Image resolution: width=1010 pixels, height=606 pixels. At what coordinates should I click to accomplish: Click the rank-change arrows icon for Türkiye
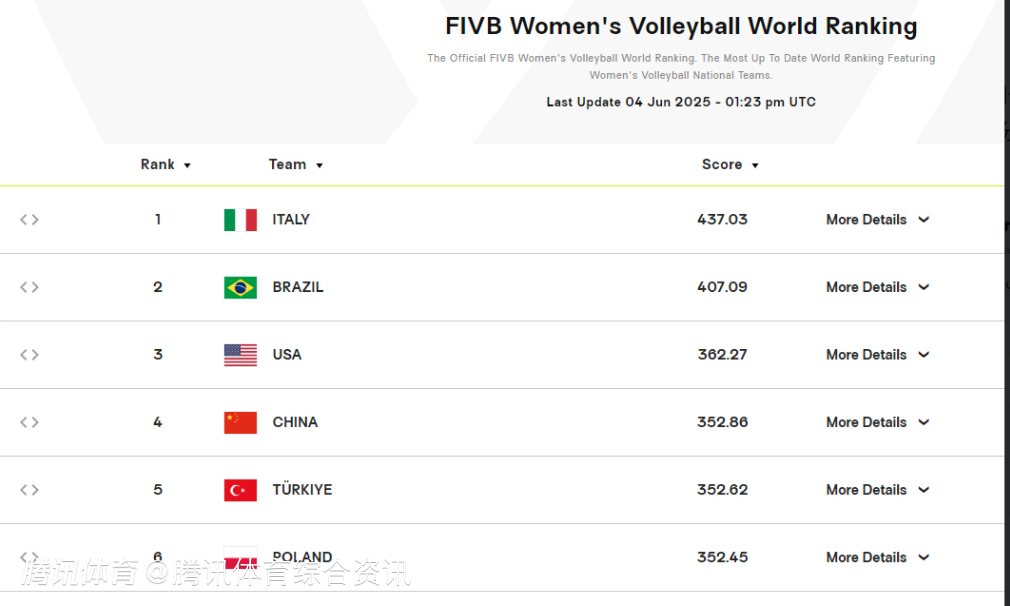click(x=29, y=490)
